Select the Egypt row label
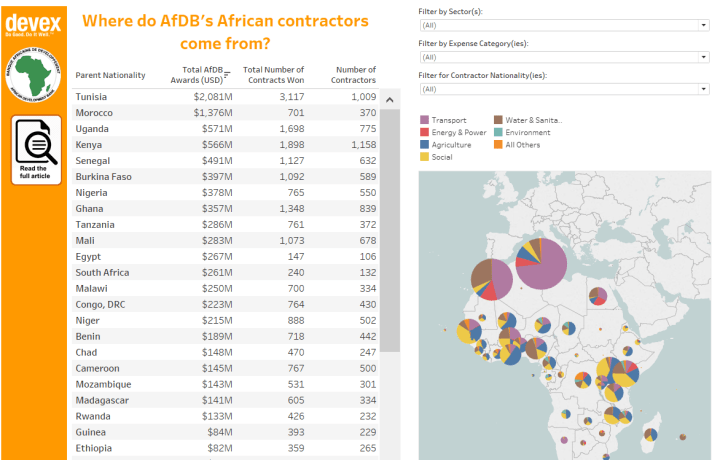720x460 pixels. click(88, 257)
